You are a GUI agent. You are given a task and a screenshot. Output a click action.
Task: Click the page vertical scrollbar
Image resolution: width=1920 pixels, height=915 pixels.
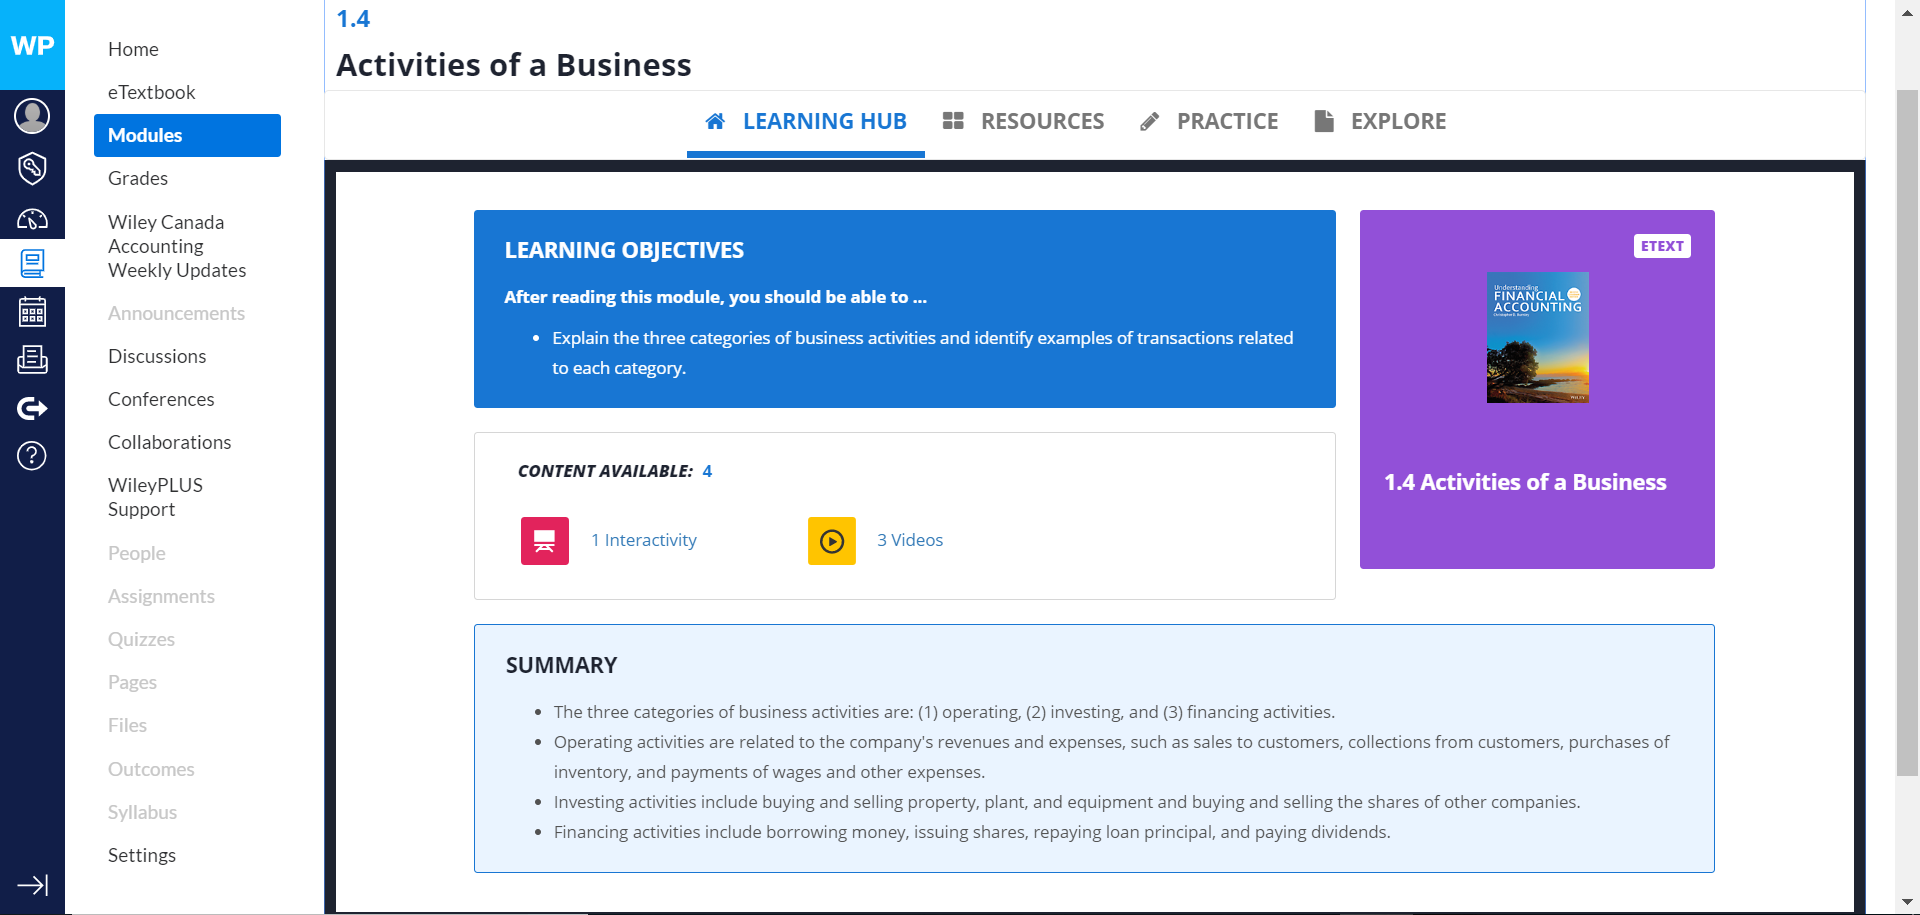1907,430
